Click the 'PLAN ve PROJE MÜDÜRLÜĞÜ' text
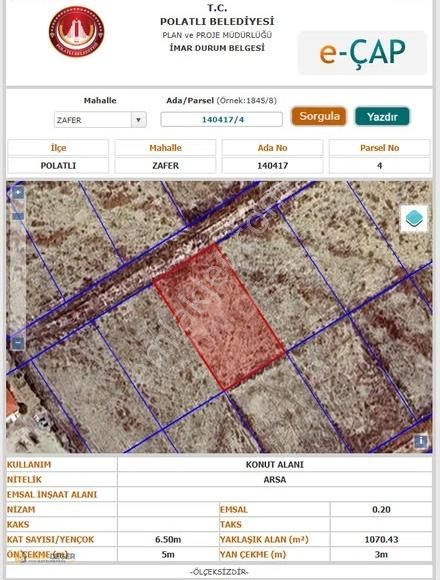The image size is (440, 580). coord(217,35)
